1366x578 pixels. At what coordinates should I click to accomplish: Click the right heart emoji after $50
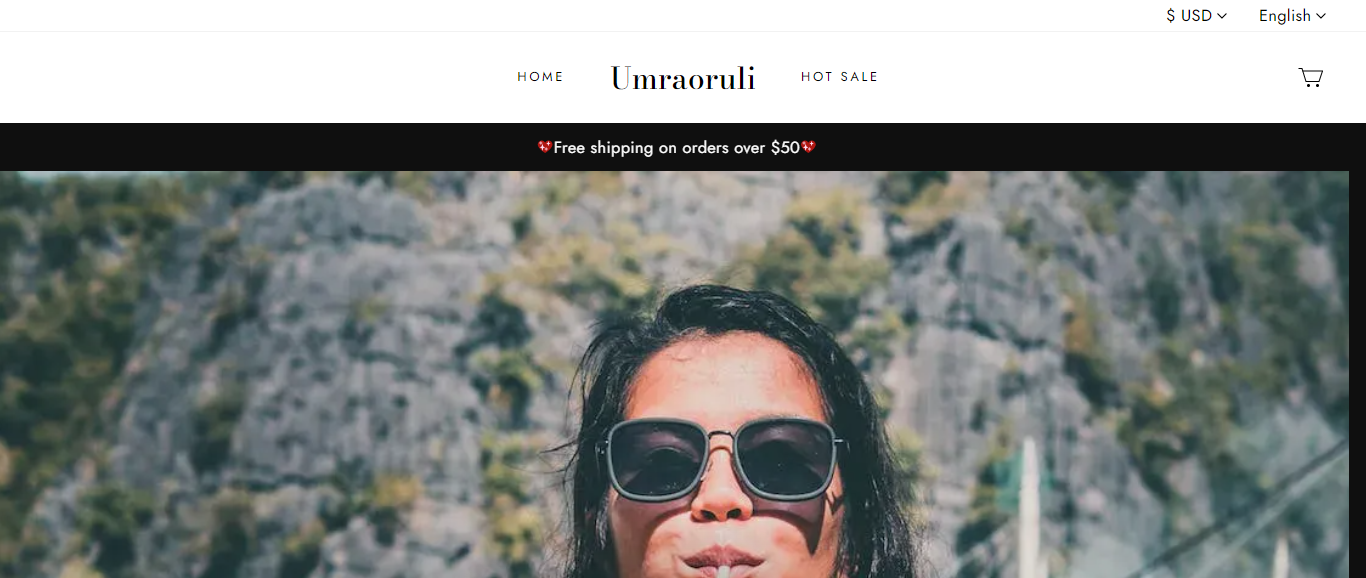pos(808,147)
